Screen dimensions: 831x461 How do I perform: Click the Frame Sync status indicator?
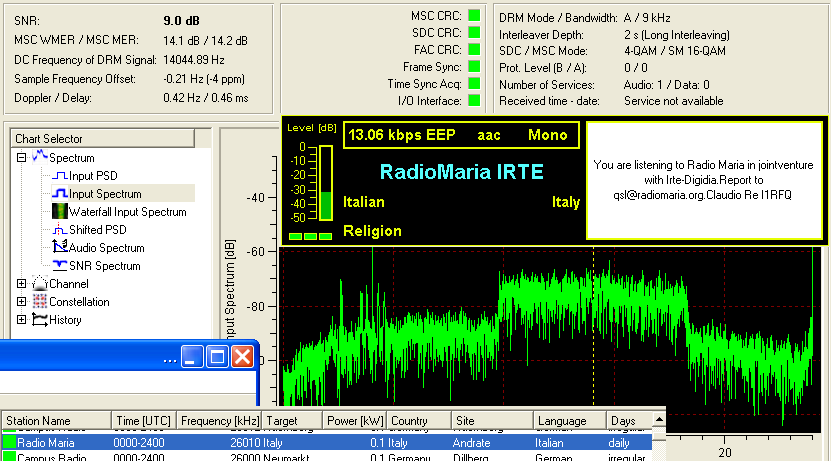(x=474, y=66)
